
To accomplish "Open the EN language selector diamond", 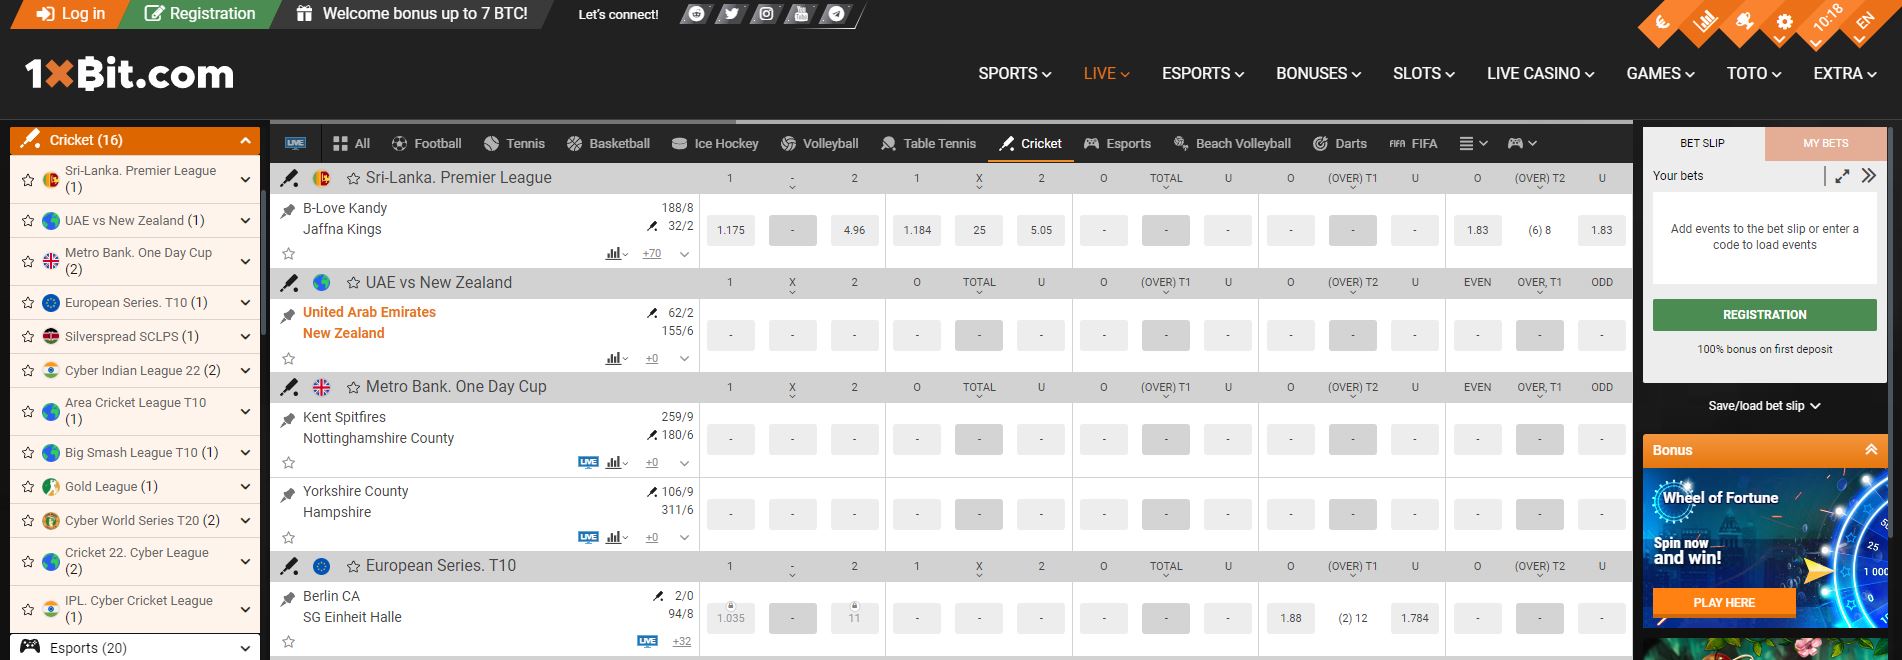I will click(1865, 22).
